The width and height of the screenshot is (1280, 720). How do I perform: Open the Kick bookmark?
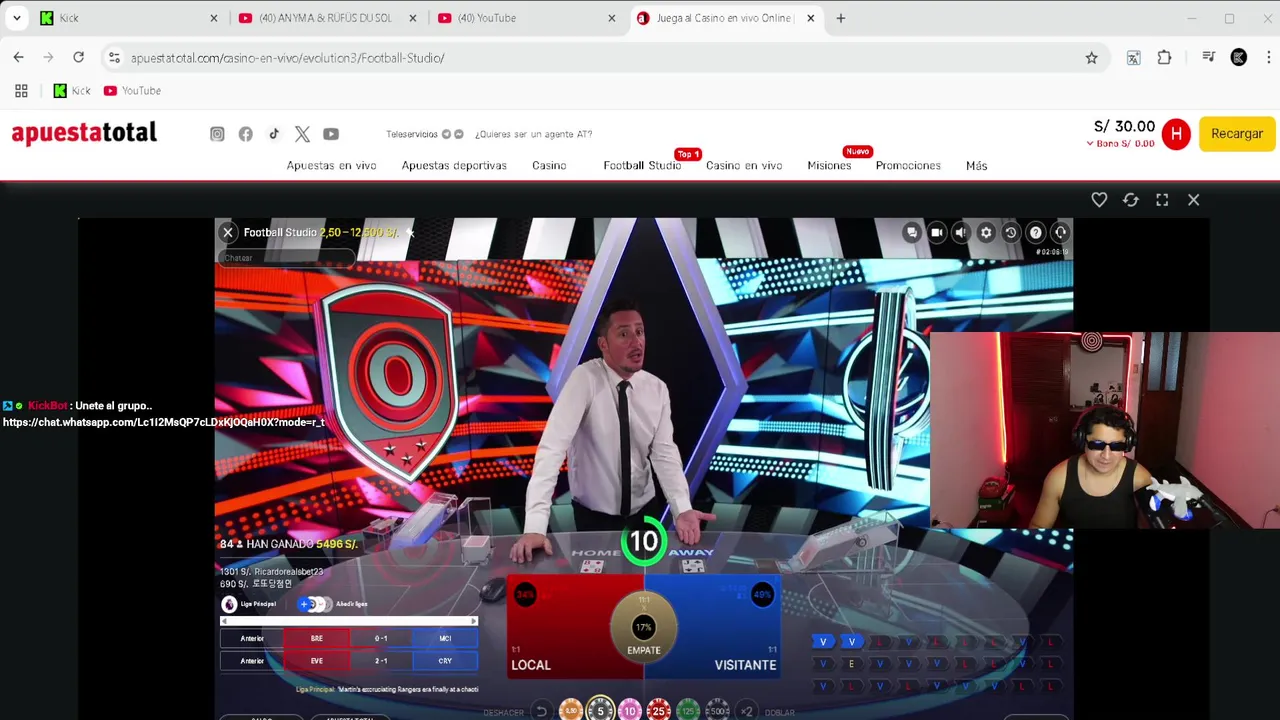pos(71,91)
